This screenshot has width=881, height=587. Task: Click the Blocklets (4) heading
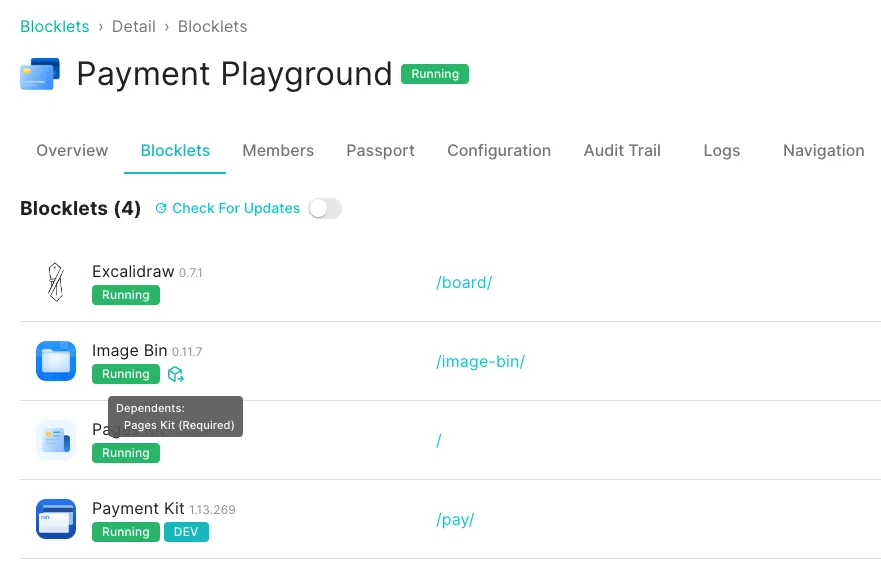tap(80, 208)
